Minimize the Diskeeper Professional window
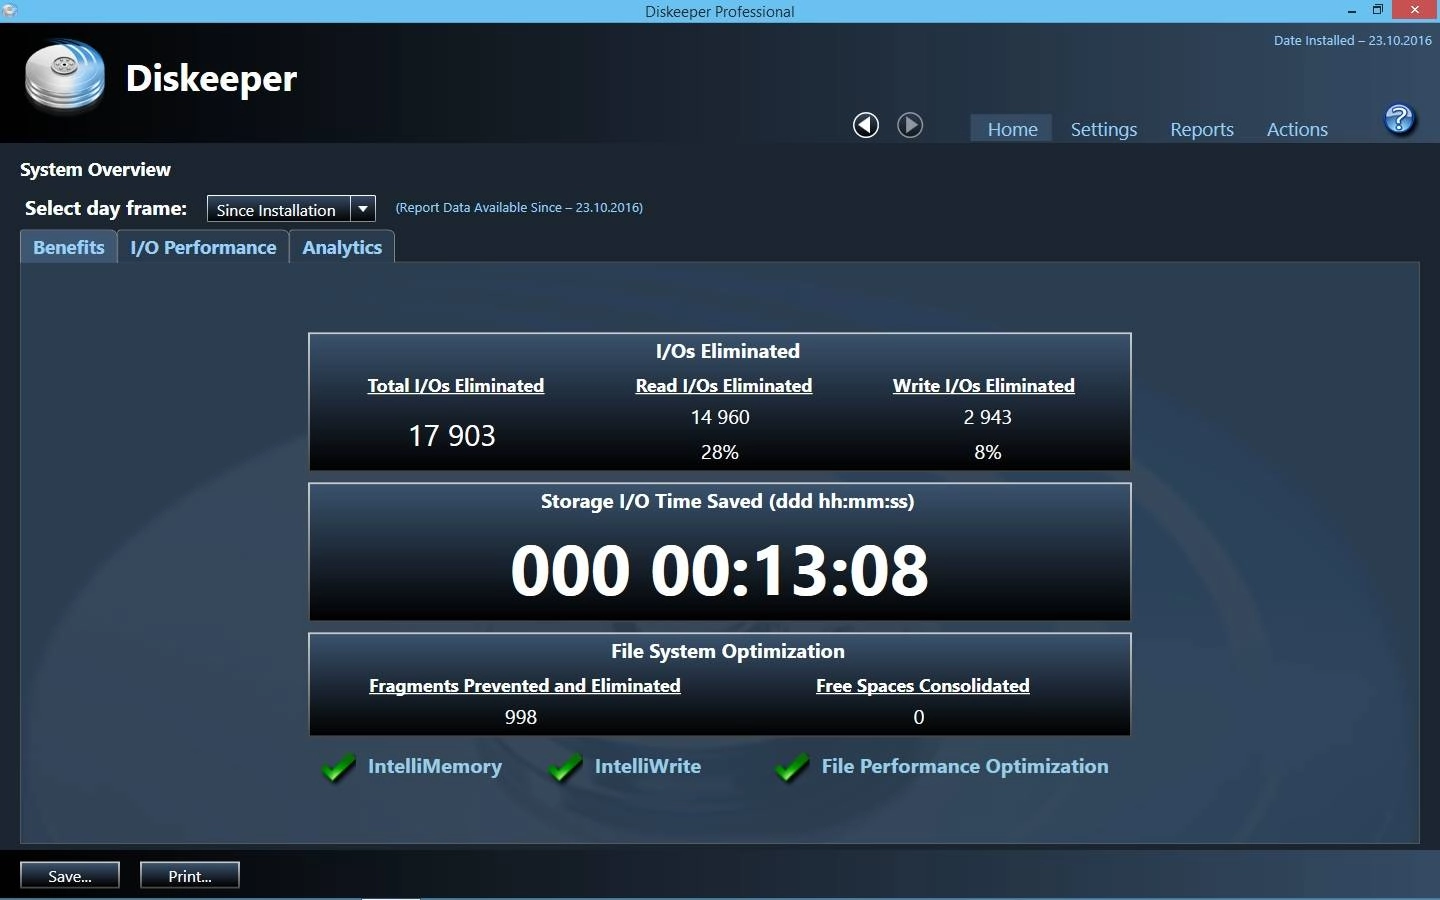The height and width of the screenshot is (900, 1440). tap(1352, 10)
